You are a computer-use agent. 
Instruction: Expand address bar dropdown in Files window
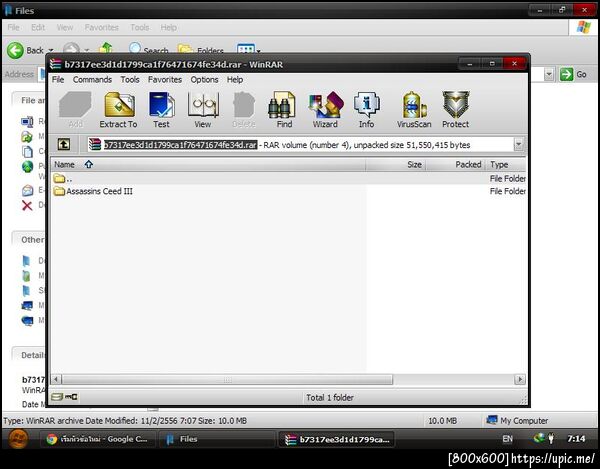click(x=549, y=74)
